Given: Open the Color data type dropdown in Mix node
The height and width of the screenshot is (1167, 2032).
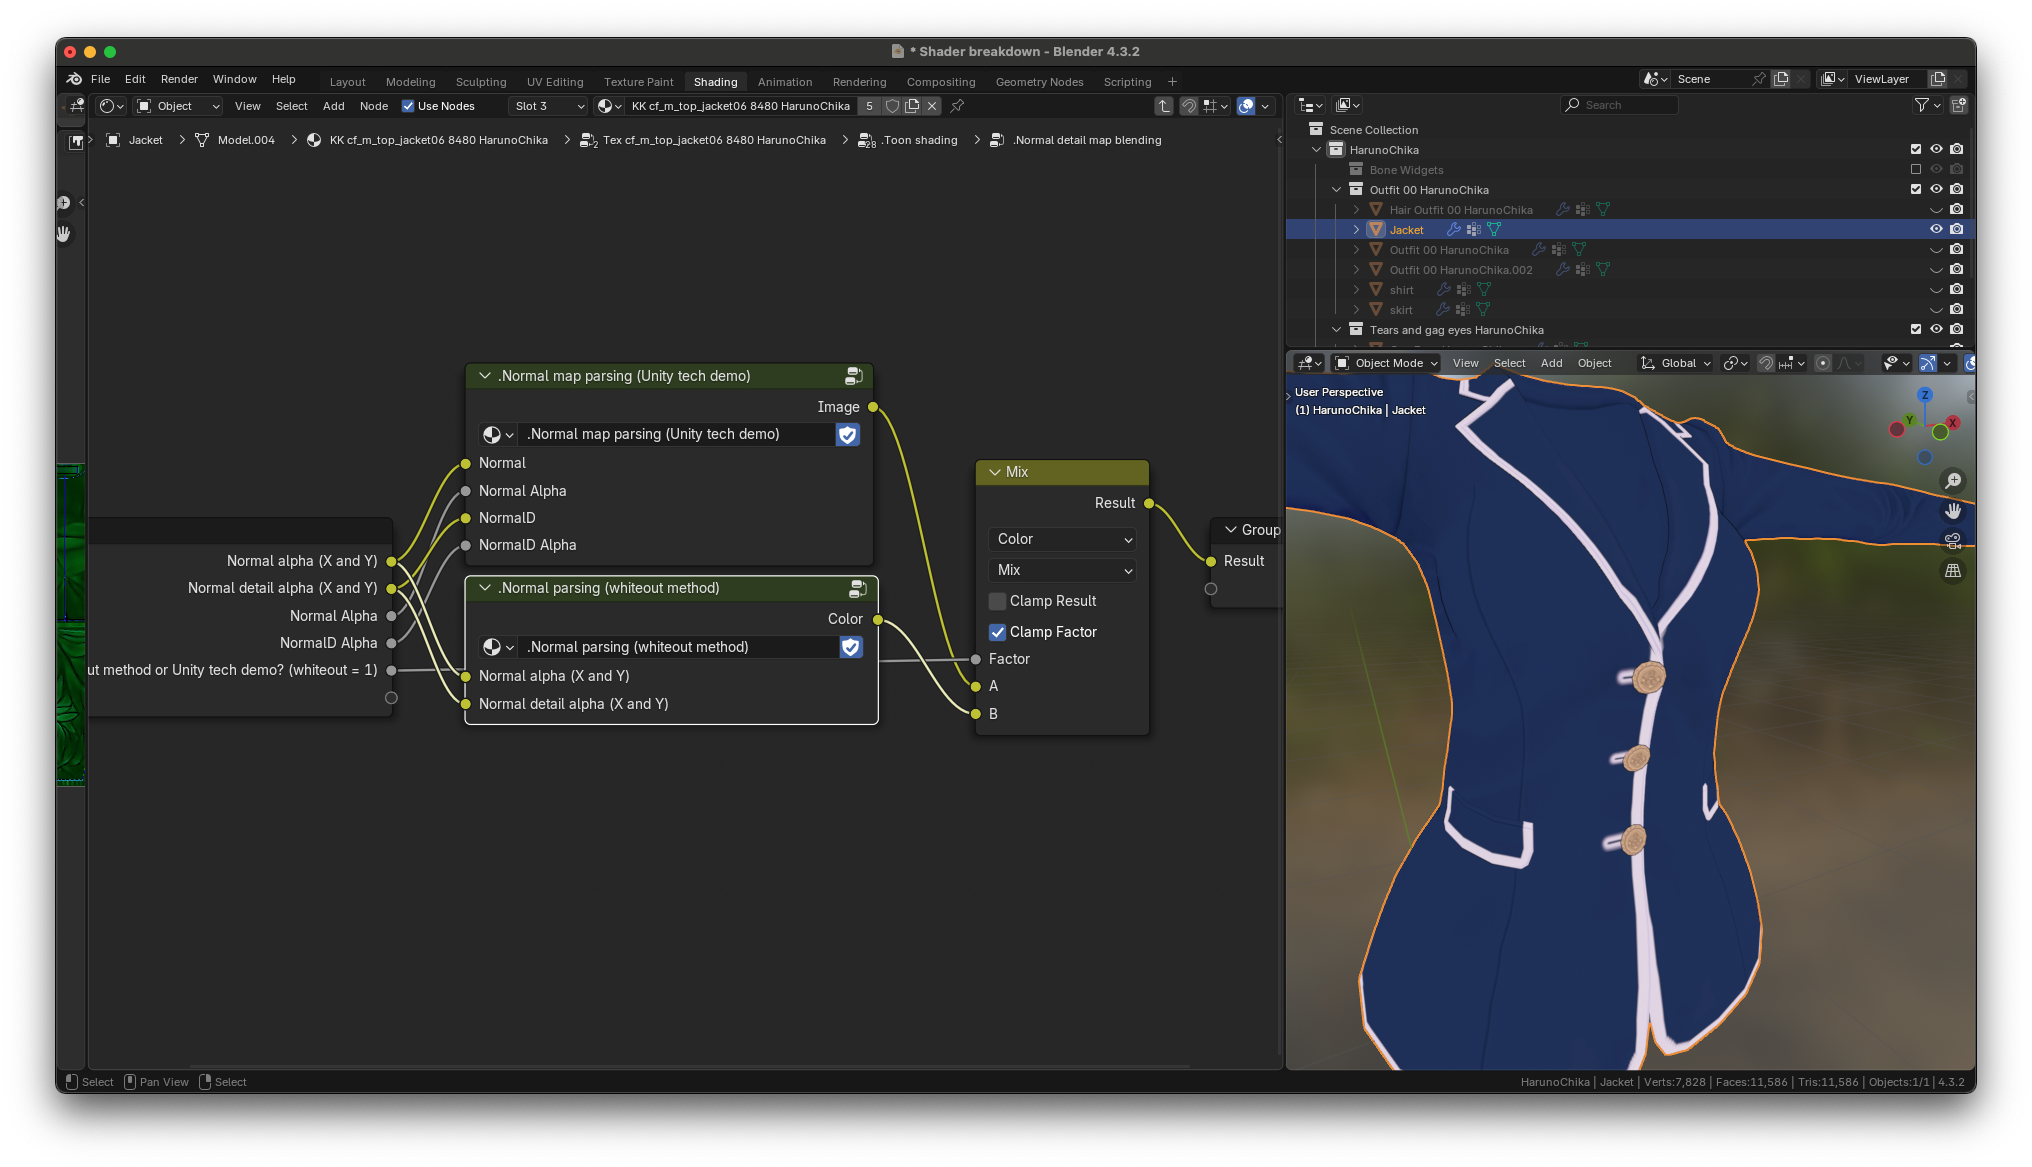Looking at the screenshot, I should (1064, 539).
